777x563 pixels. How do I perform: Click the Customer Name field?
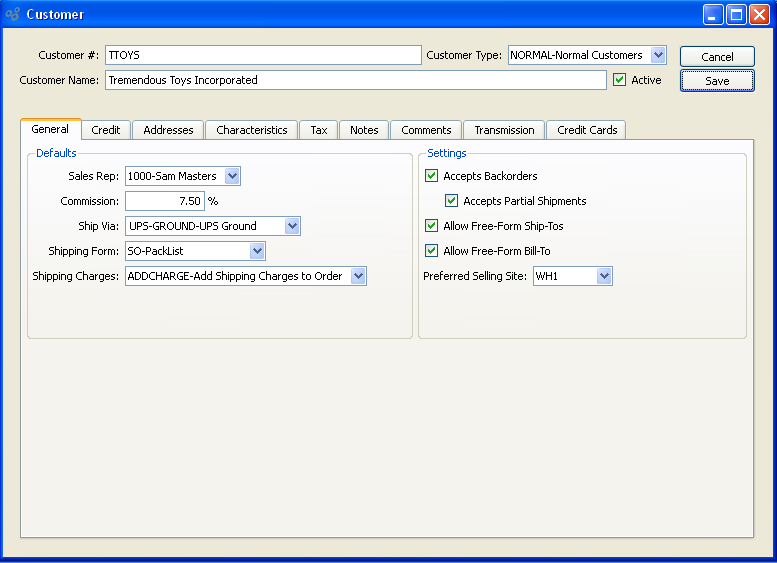356,80
